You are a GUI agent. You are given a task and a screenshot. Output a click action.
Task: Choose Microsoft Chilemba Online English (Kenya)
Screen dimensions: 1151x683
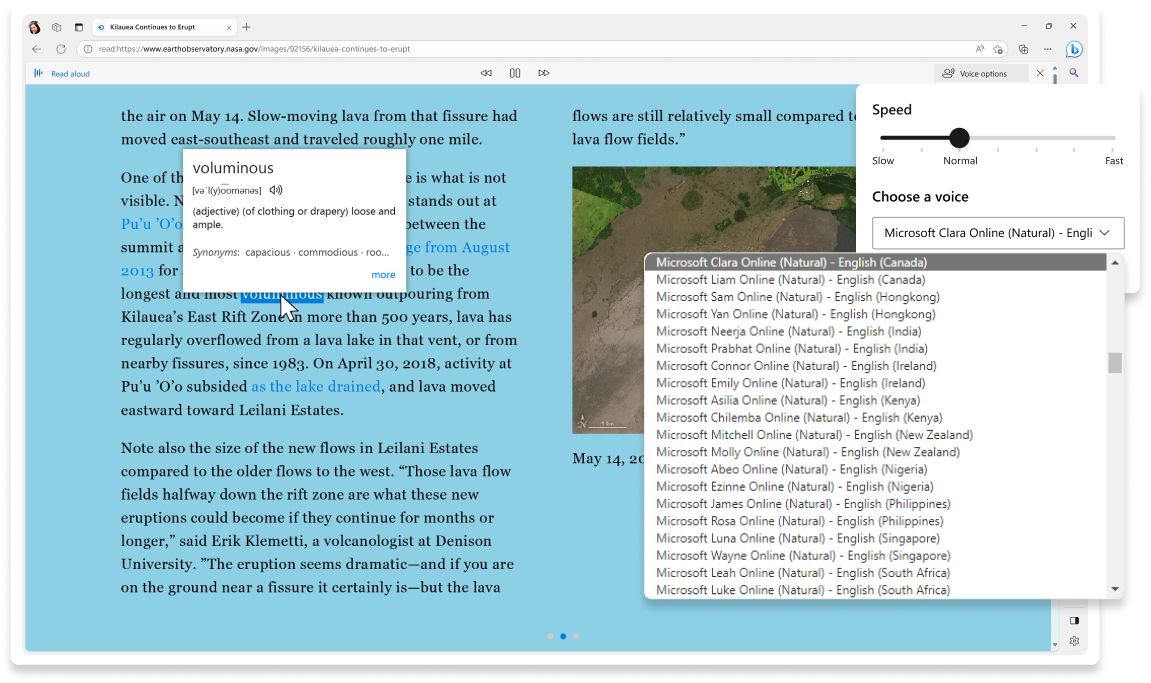point(875,418)
